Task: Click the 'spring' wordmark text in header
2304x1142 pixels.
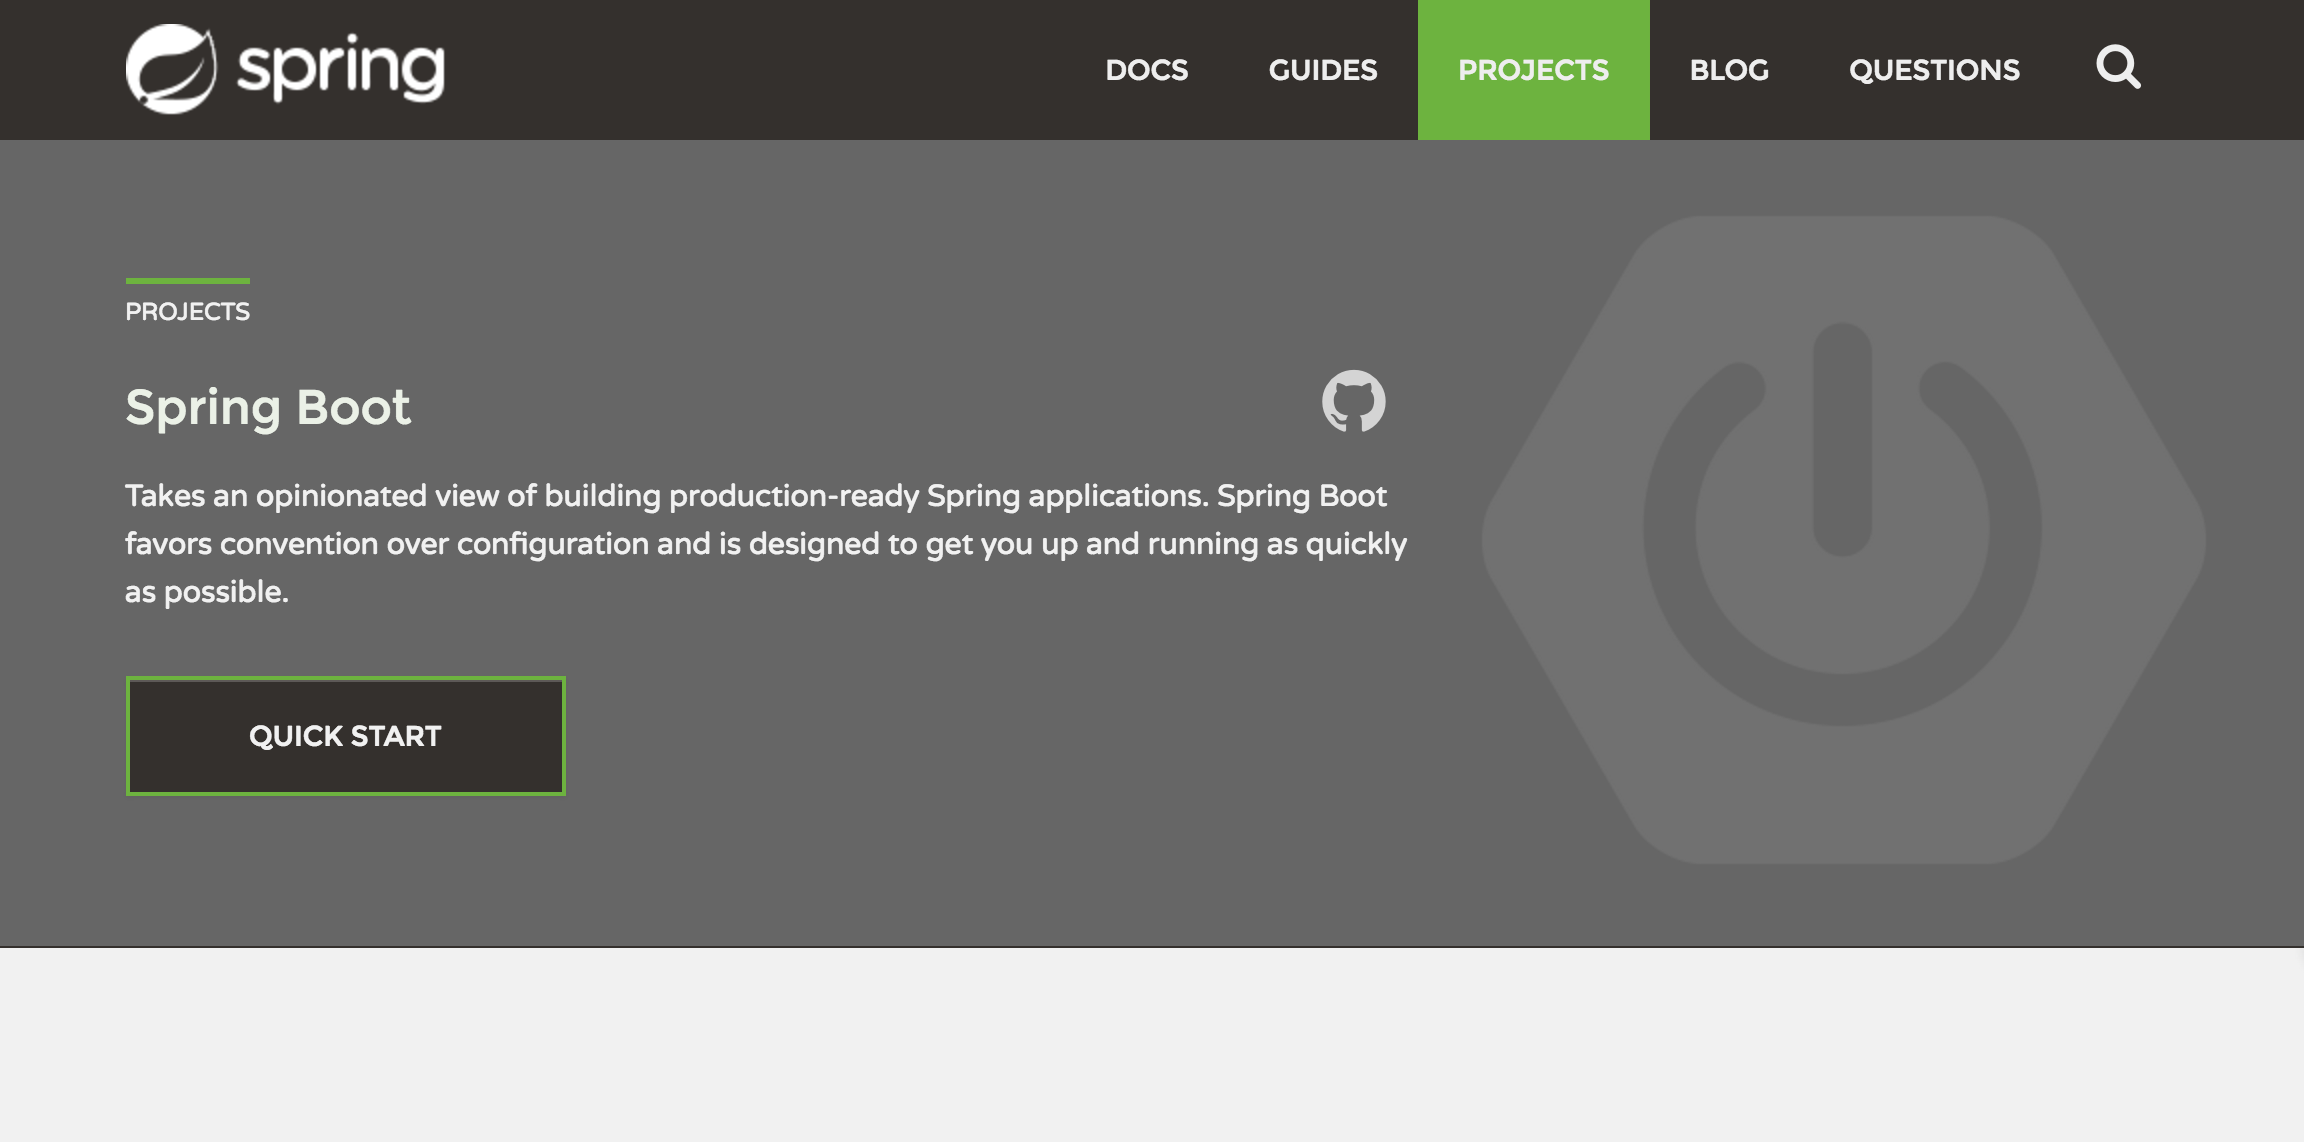Action: click(x=340, y=69)
